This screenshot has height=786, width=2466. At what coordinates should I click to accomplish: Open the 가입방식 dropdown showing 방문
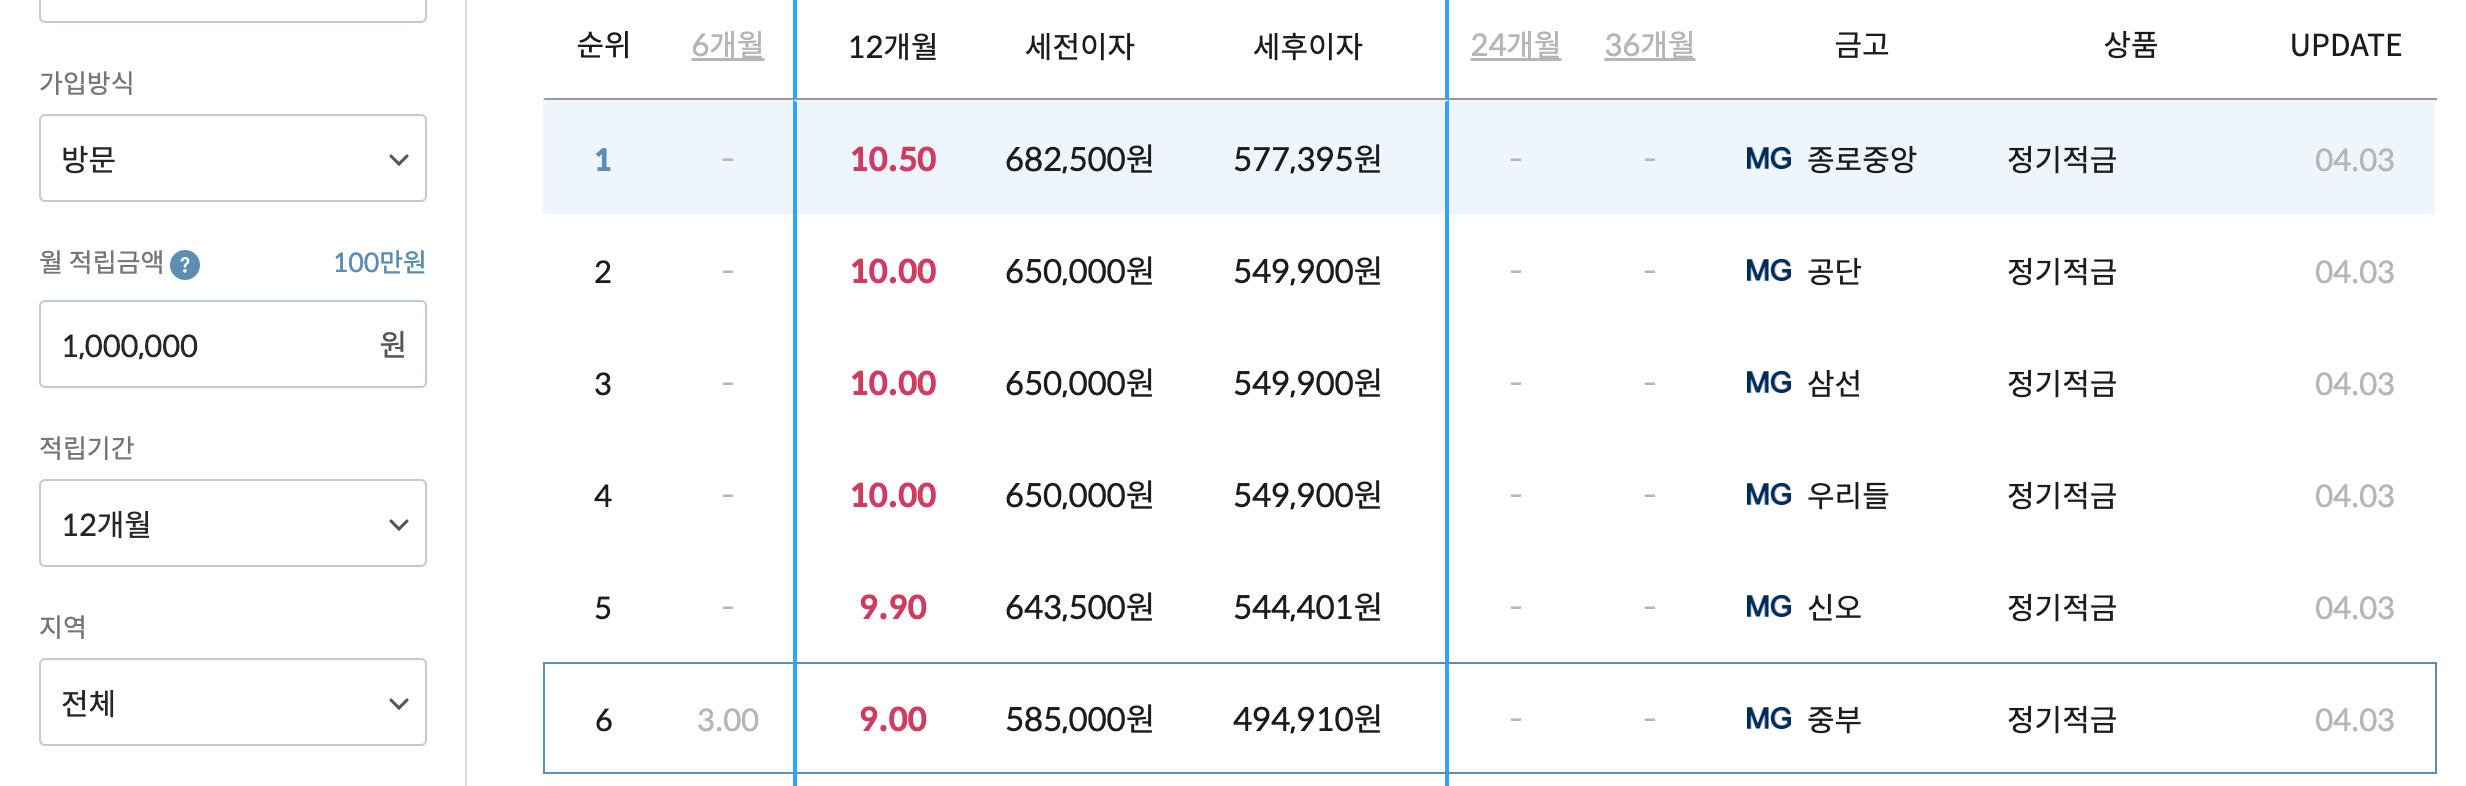coord(232,158)
